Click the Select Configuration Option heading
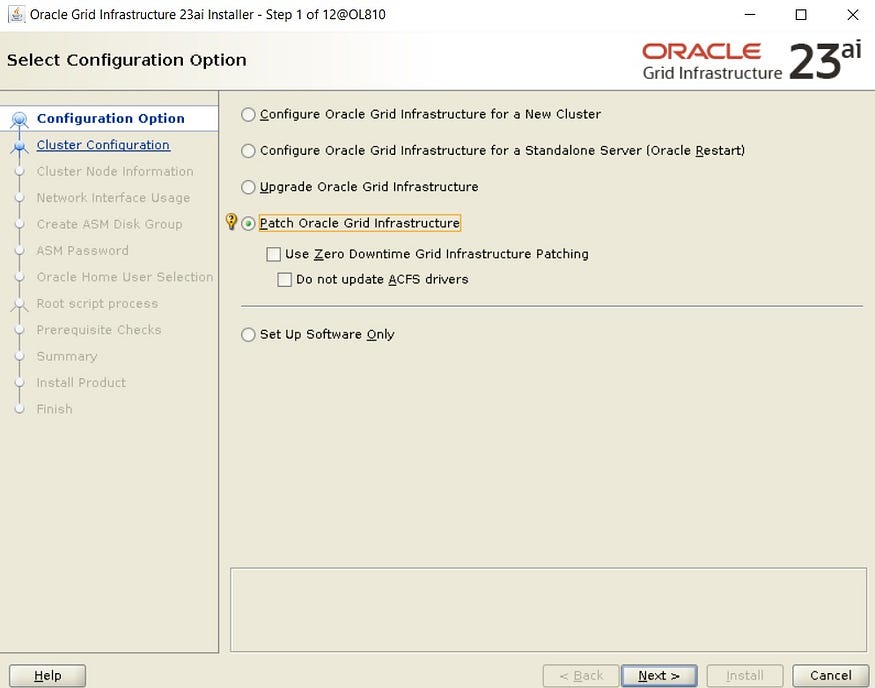Image resolution: width=875 pixels, height=688 pixels. (x=127, y=60)
